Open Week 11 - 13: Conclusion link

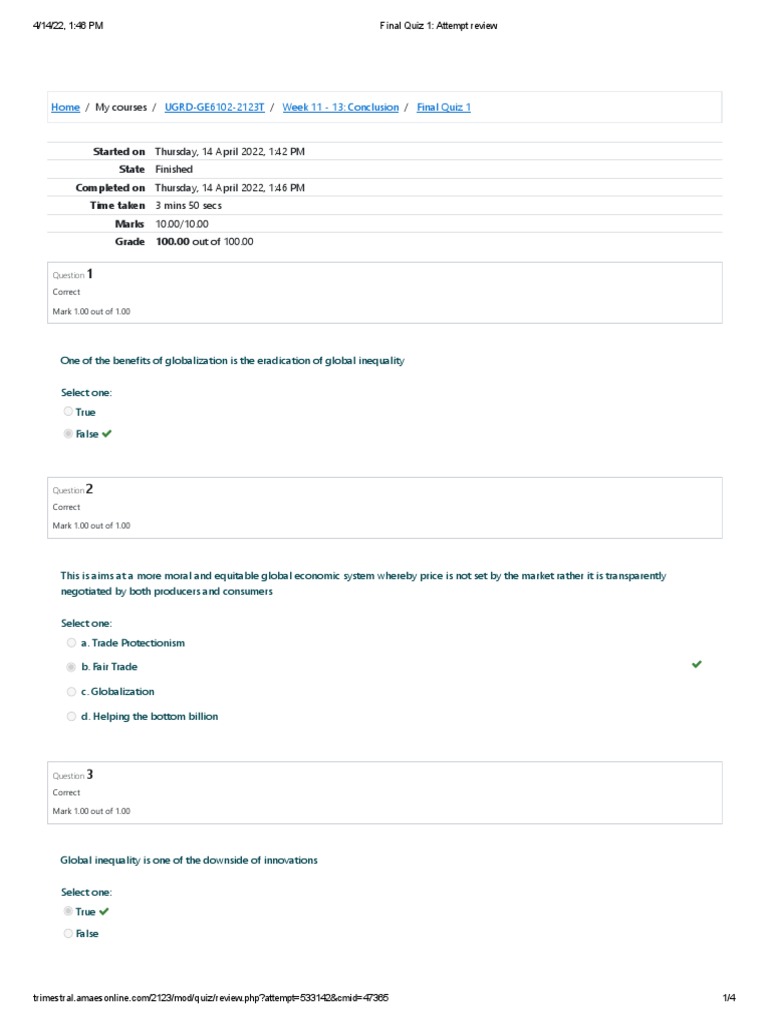(x=340, y=107)
